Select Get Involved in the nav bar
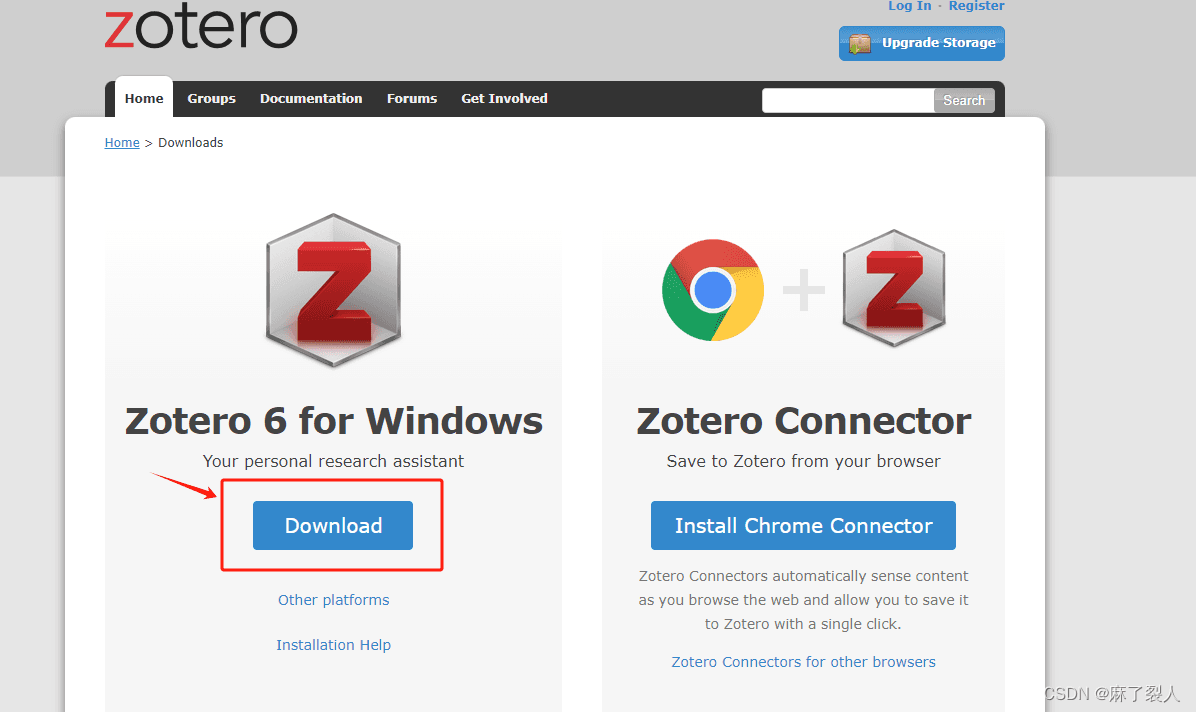 [504, 98]
